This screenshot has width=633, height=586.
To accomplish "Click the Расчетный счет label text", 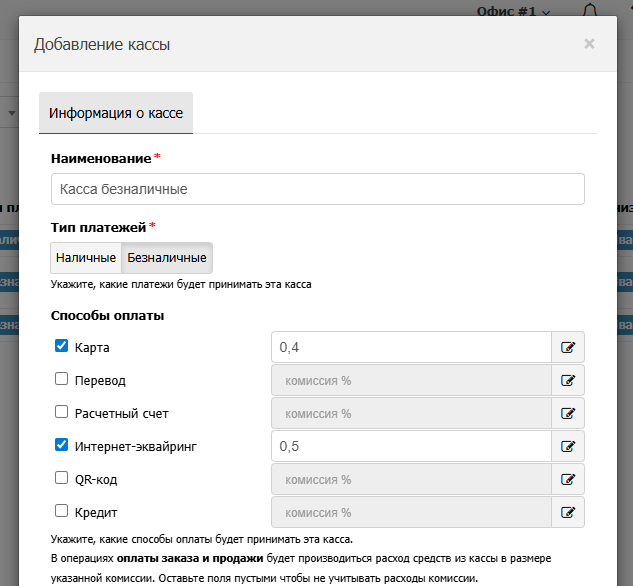I will click(122, 414).
